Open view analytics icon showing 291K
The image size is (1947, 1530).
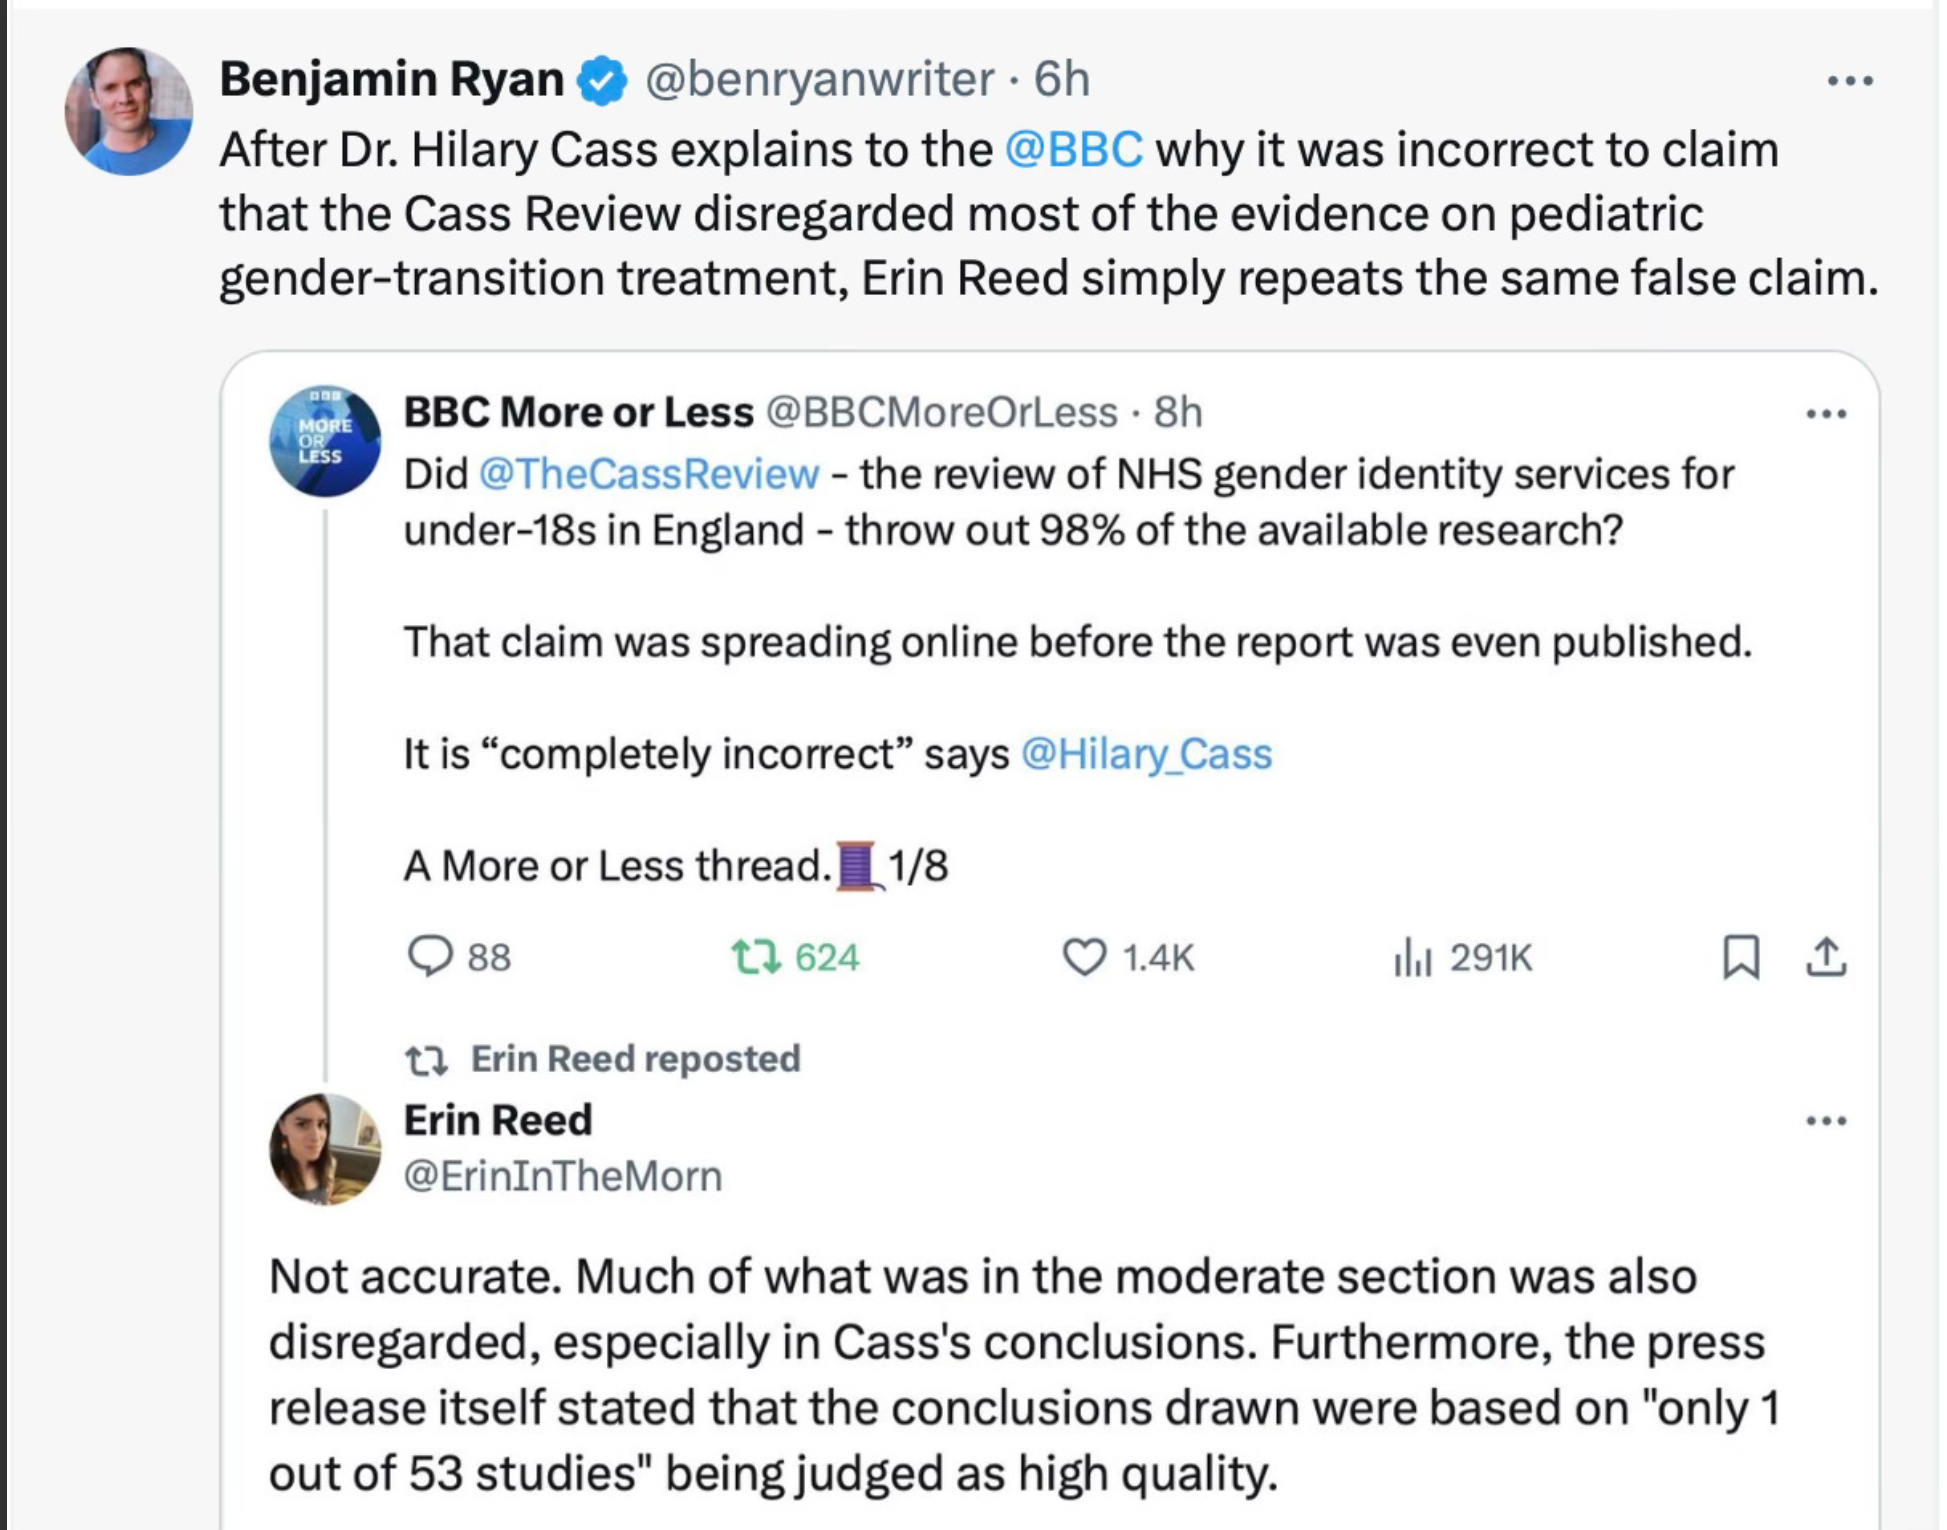(x=1412, y=956)
